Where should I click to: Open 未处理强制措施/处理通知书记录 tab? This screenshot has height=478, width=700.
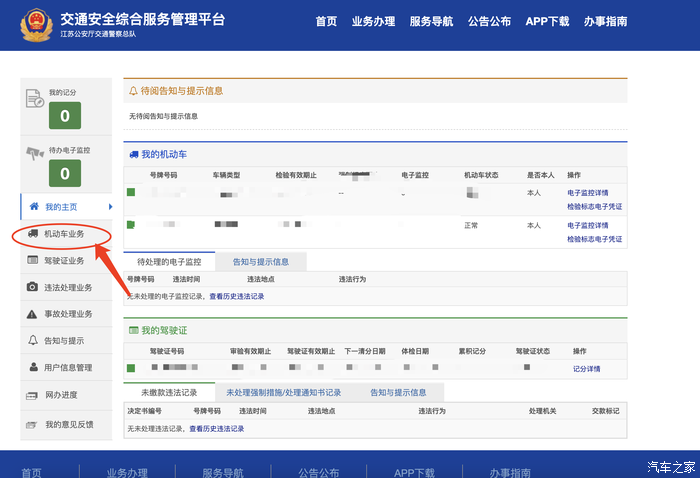[x=284, y=393]
